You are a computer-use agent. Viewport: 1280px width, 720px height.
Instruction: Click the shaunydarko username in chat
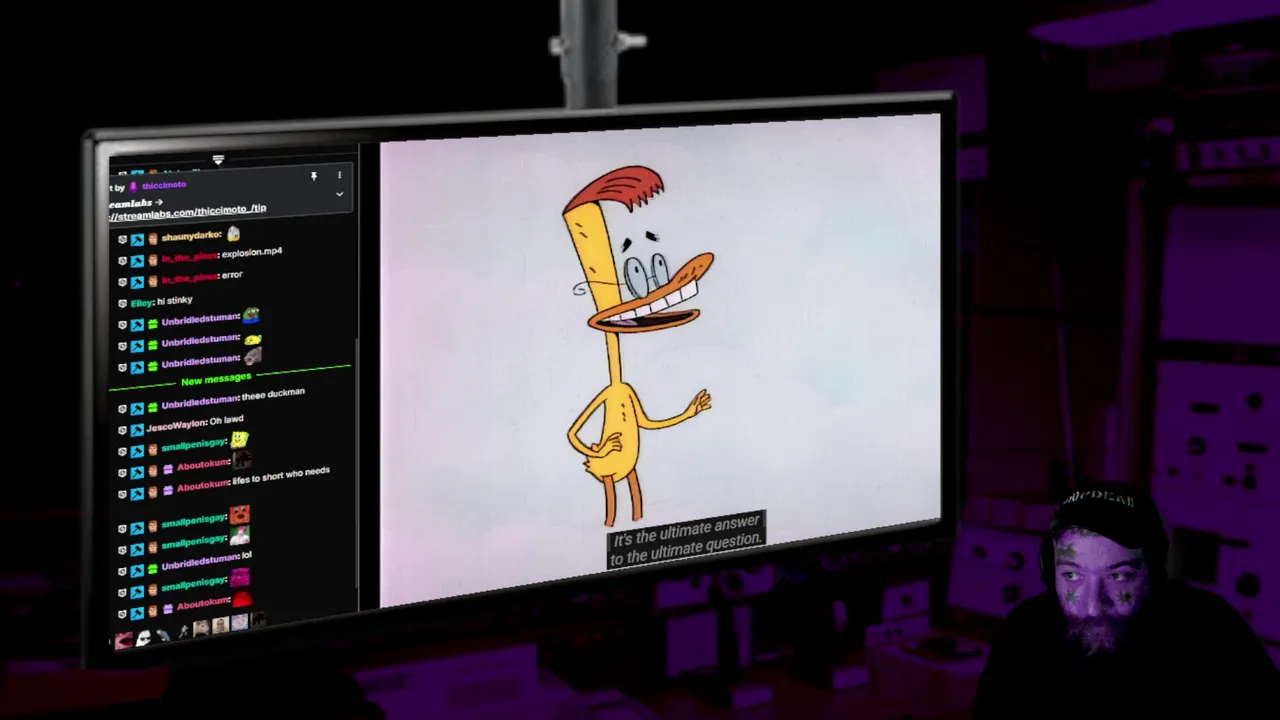190,236
